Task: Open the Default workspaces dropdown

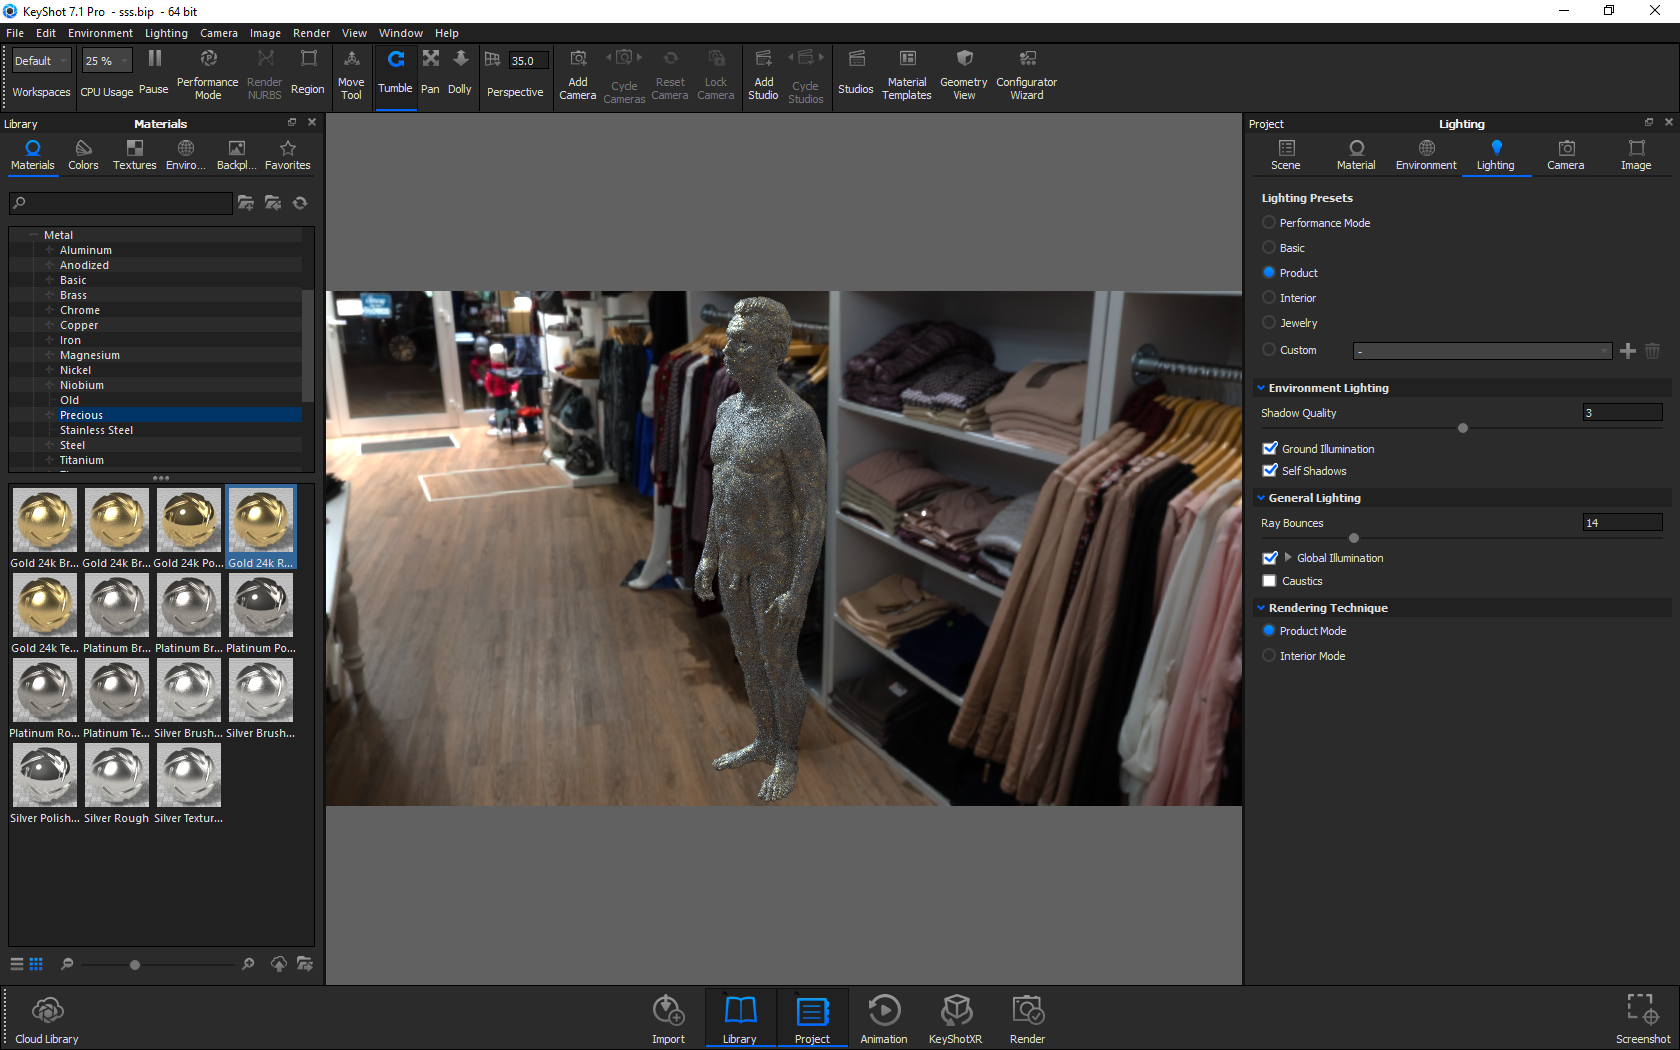Action: (42, 61)
